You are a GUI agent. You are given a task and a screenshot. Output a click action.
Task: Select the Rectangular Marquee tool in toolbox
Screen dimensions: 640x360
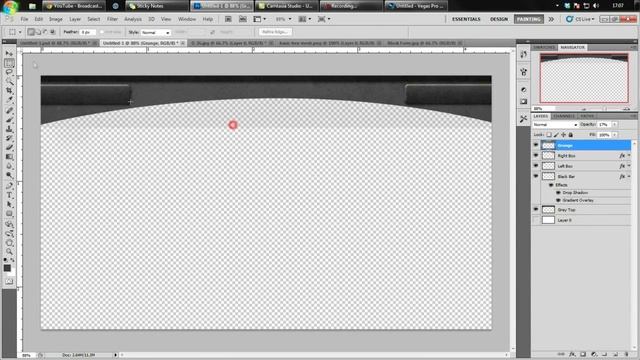coord(9,63)
